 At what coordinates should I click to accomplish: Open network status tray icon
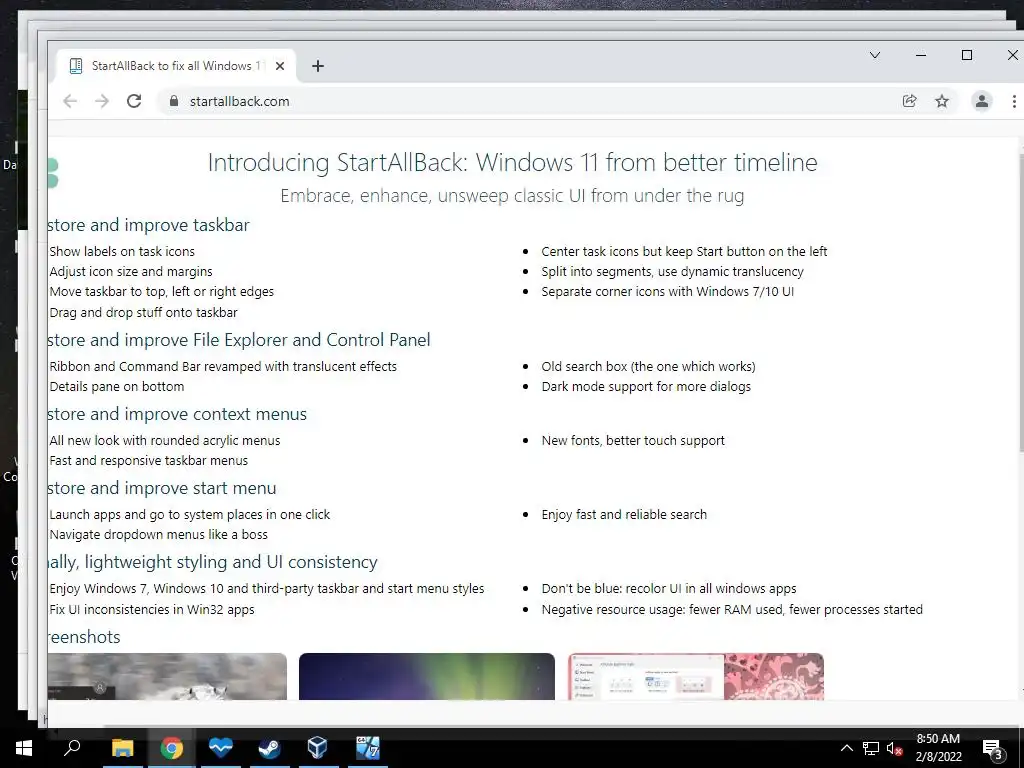(x=871, y=748)
